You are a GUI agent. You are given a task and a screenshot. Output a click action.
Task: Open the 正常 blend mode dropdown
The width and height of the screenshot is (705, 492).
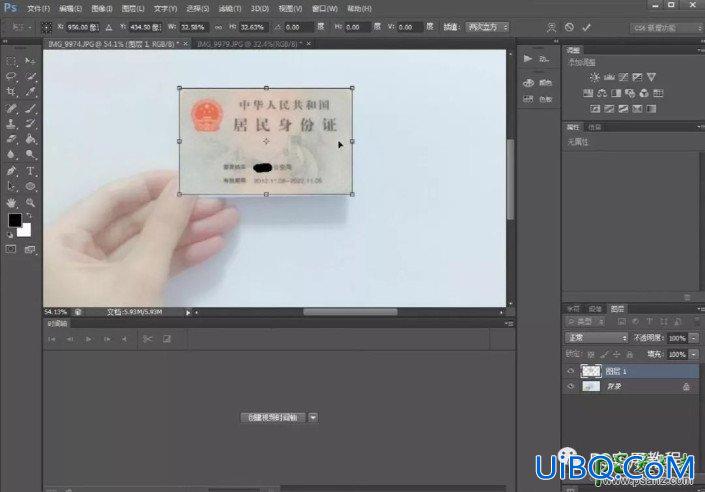[x=596, y=337]
